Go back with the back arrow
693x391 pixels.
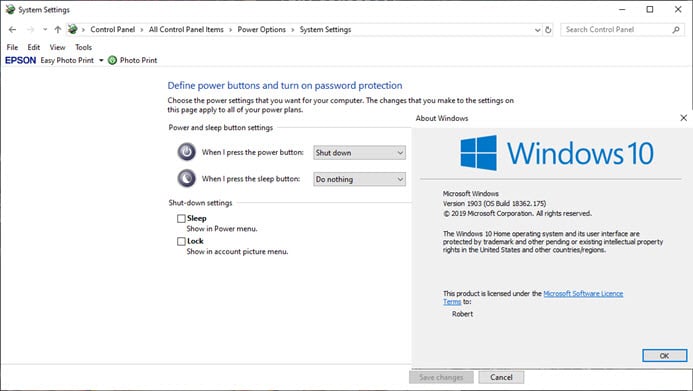pos(12,30)
